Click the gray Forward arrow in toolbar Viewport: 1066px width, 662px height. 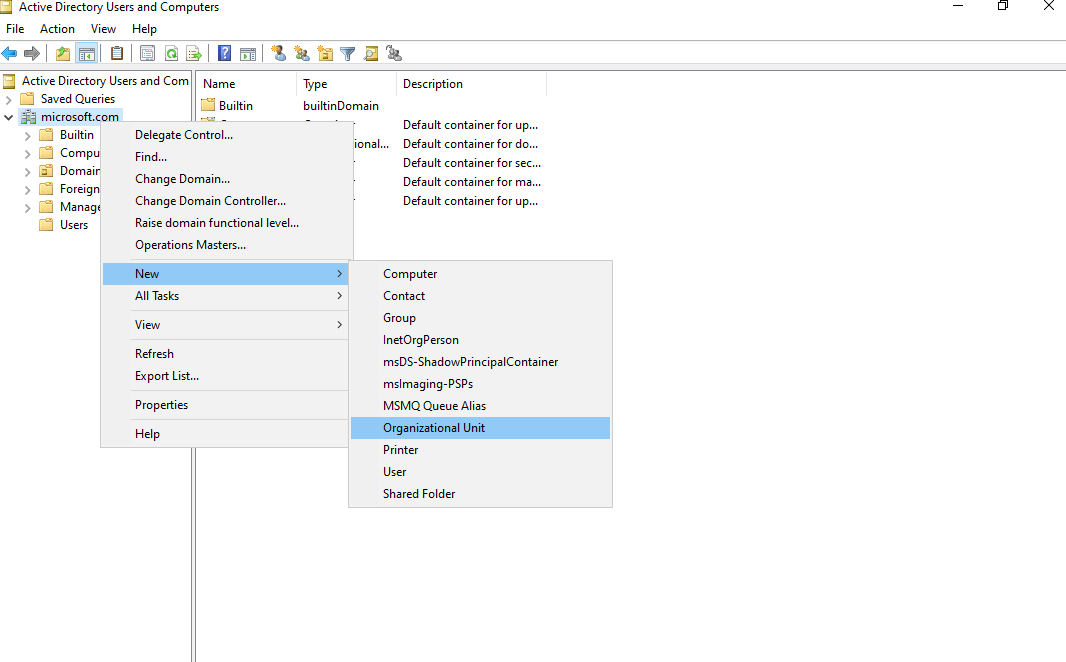(32, 53)
